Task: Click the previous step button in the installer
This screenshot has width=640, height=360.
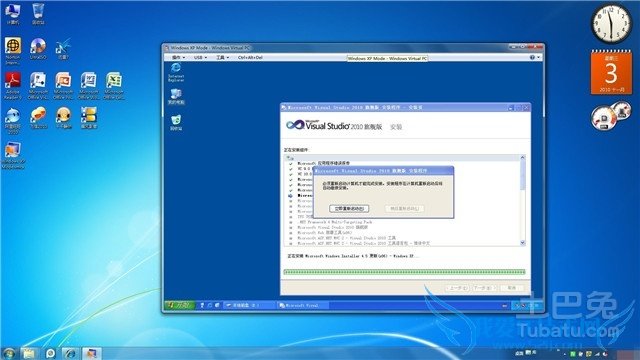Action: pyautogui.click(x=458, y=288)
